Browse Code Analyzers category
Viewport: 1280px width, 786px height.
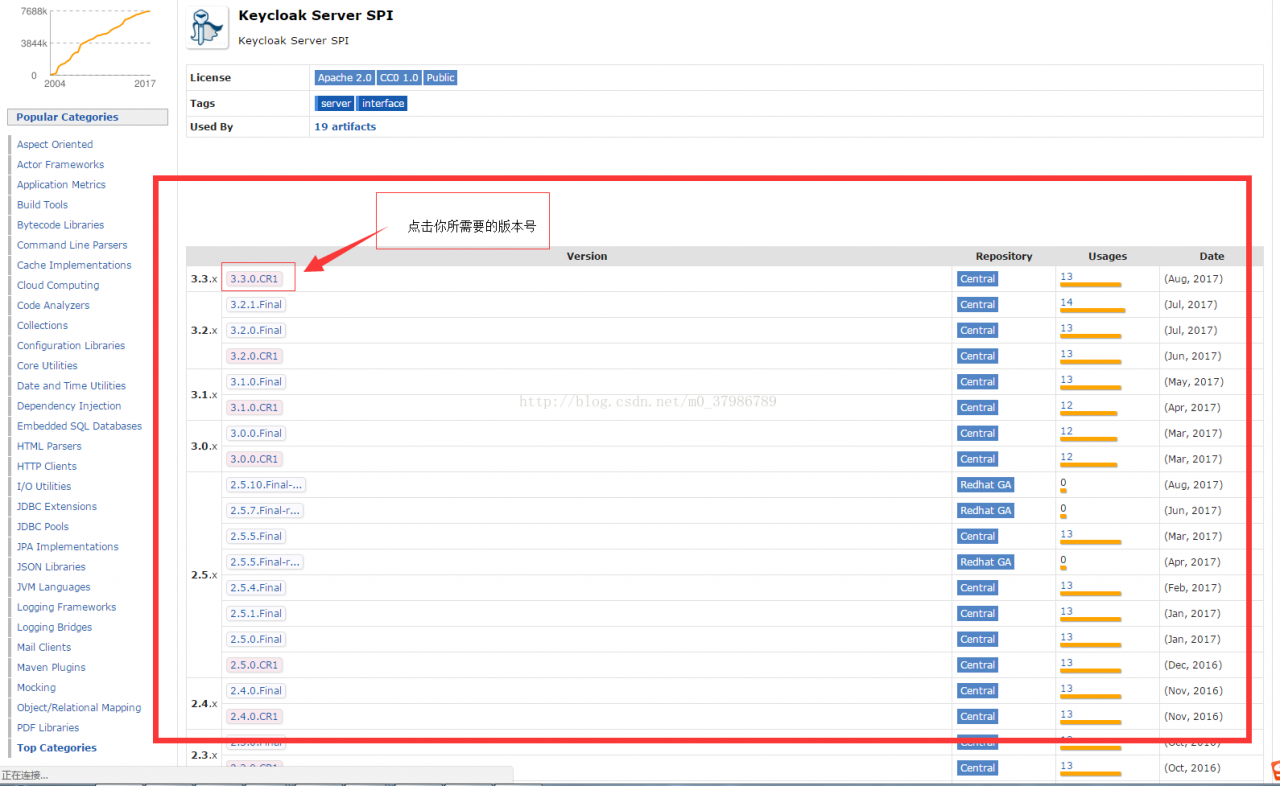click(53, 305)
